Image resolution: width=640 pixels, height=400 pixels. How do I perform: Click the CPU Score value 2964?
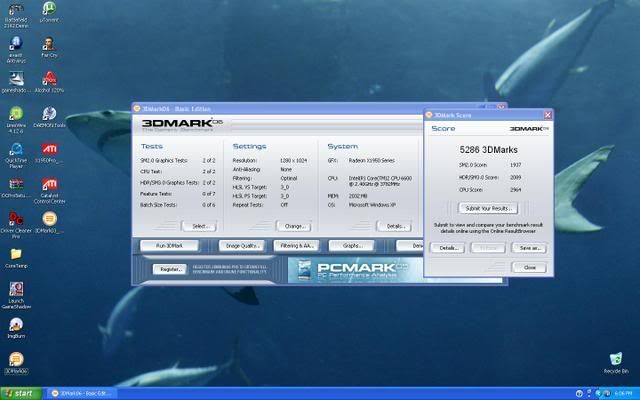click(x=516, y=190)
